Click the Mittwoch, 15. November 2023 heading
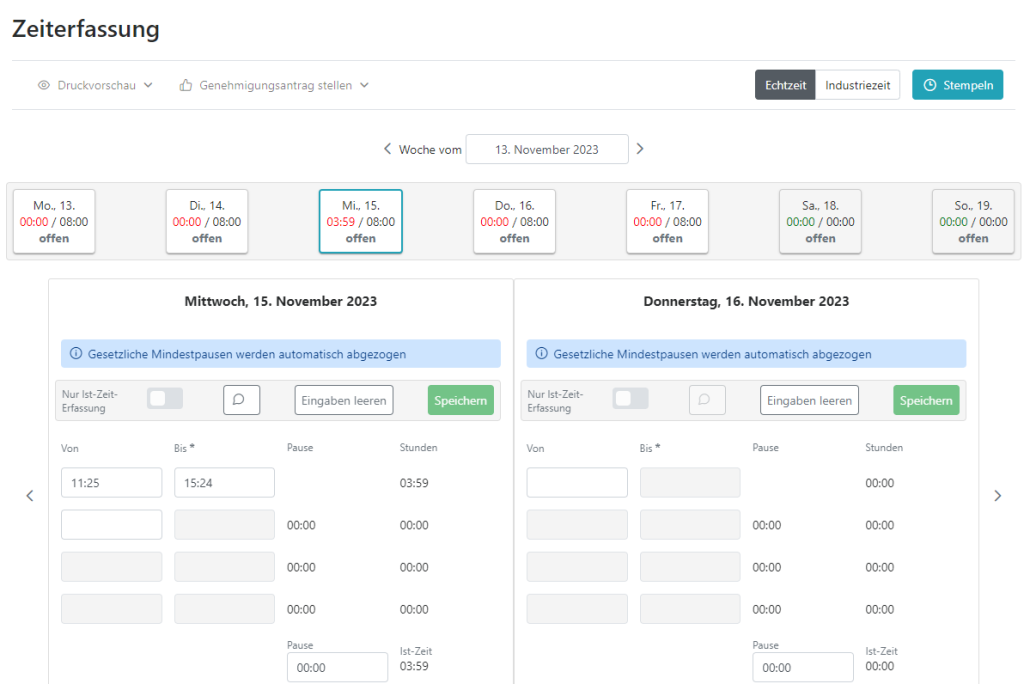 coord(281,301)
